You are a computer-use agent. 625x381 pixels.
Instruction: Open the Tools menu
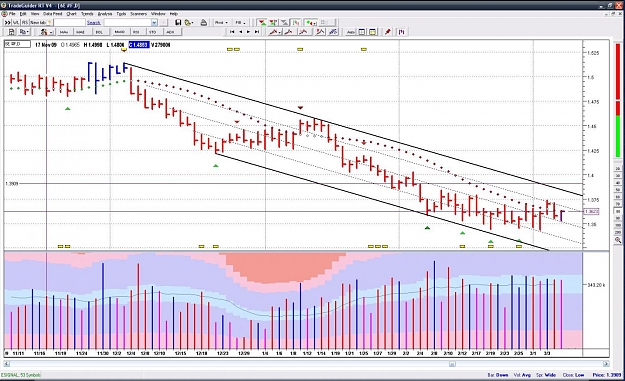(121, 14)
